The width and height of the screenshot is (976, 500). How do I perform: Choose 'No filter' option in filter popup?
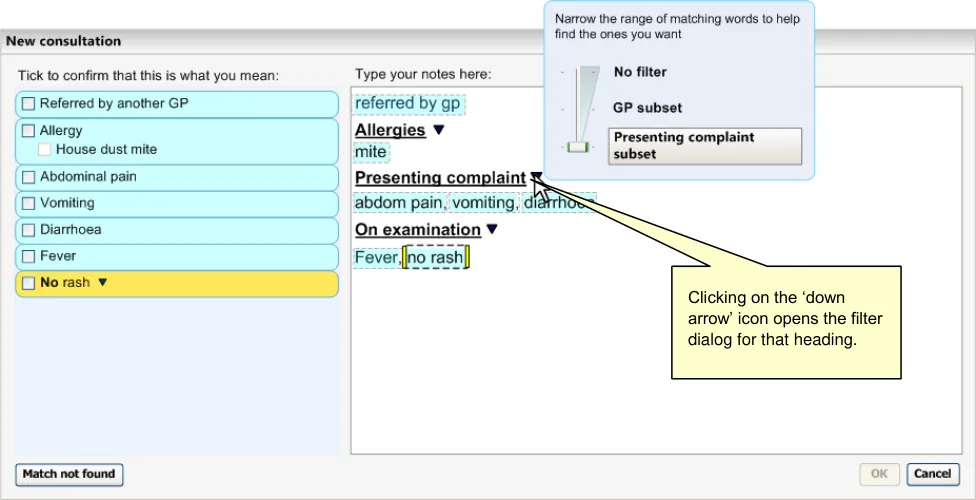pos(640,72)
